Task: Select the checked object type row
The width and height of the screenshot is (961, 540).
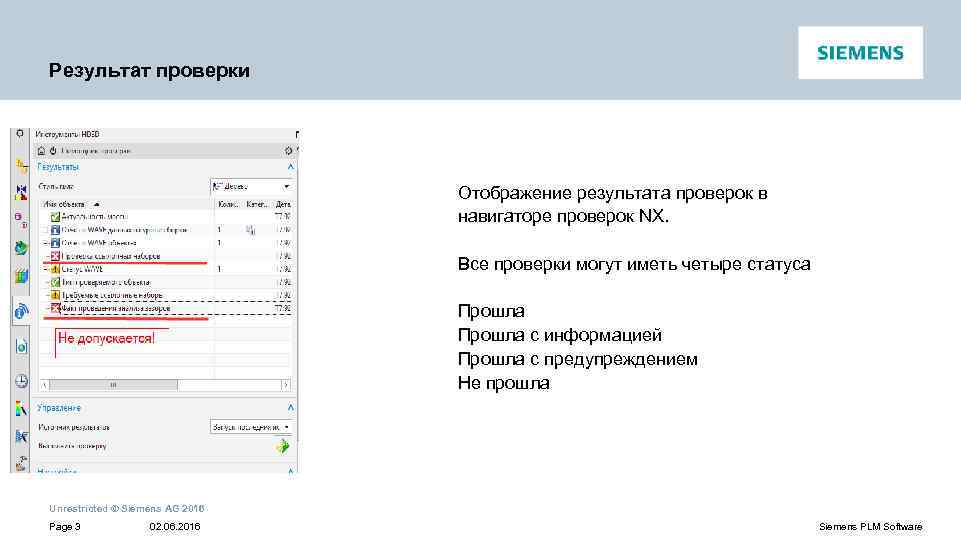Action: tap(167, 282)
